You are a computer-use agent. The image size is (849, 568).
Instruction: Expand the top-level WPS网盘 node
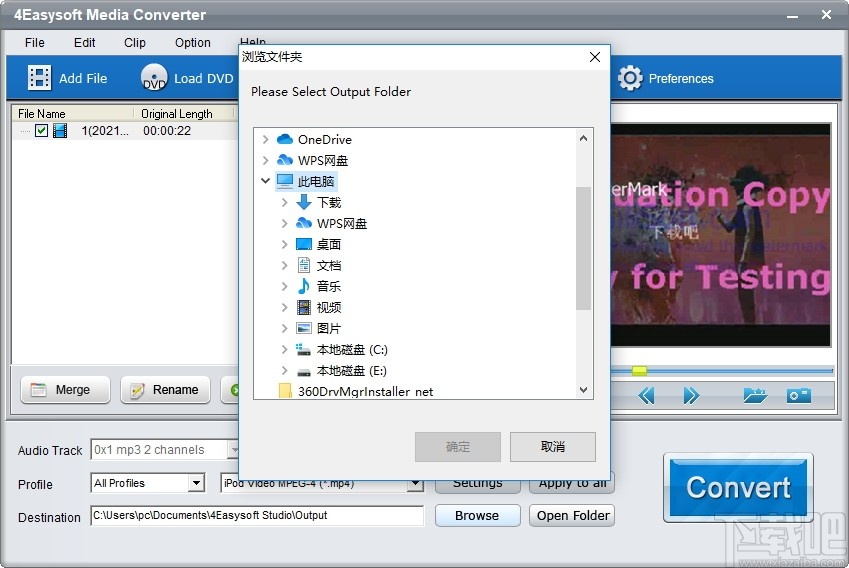coord(265,160)
